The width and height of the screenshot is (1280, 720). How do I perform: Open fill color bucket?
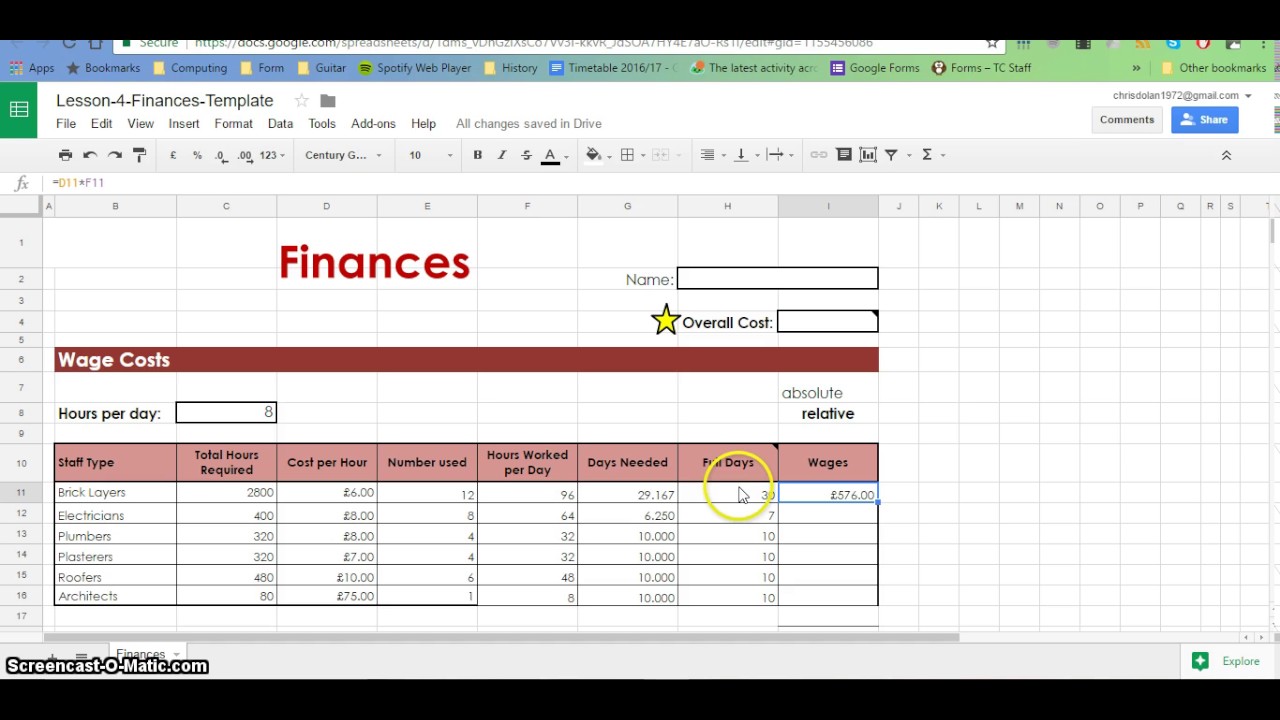pos(593,155)
